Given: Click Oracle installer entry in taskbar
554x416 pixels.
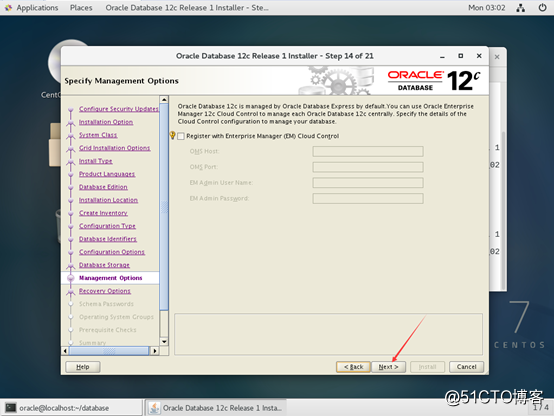Looking at the screenshot, I should (x=215, y=408).
